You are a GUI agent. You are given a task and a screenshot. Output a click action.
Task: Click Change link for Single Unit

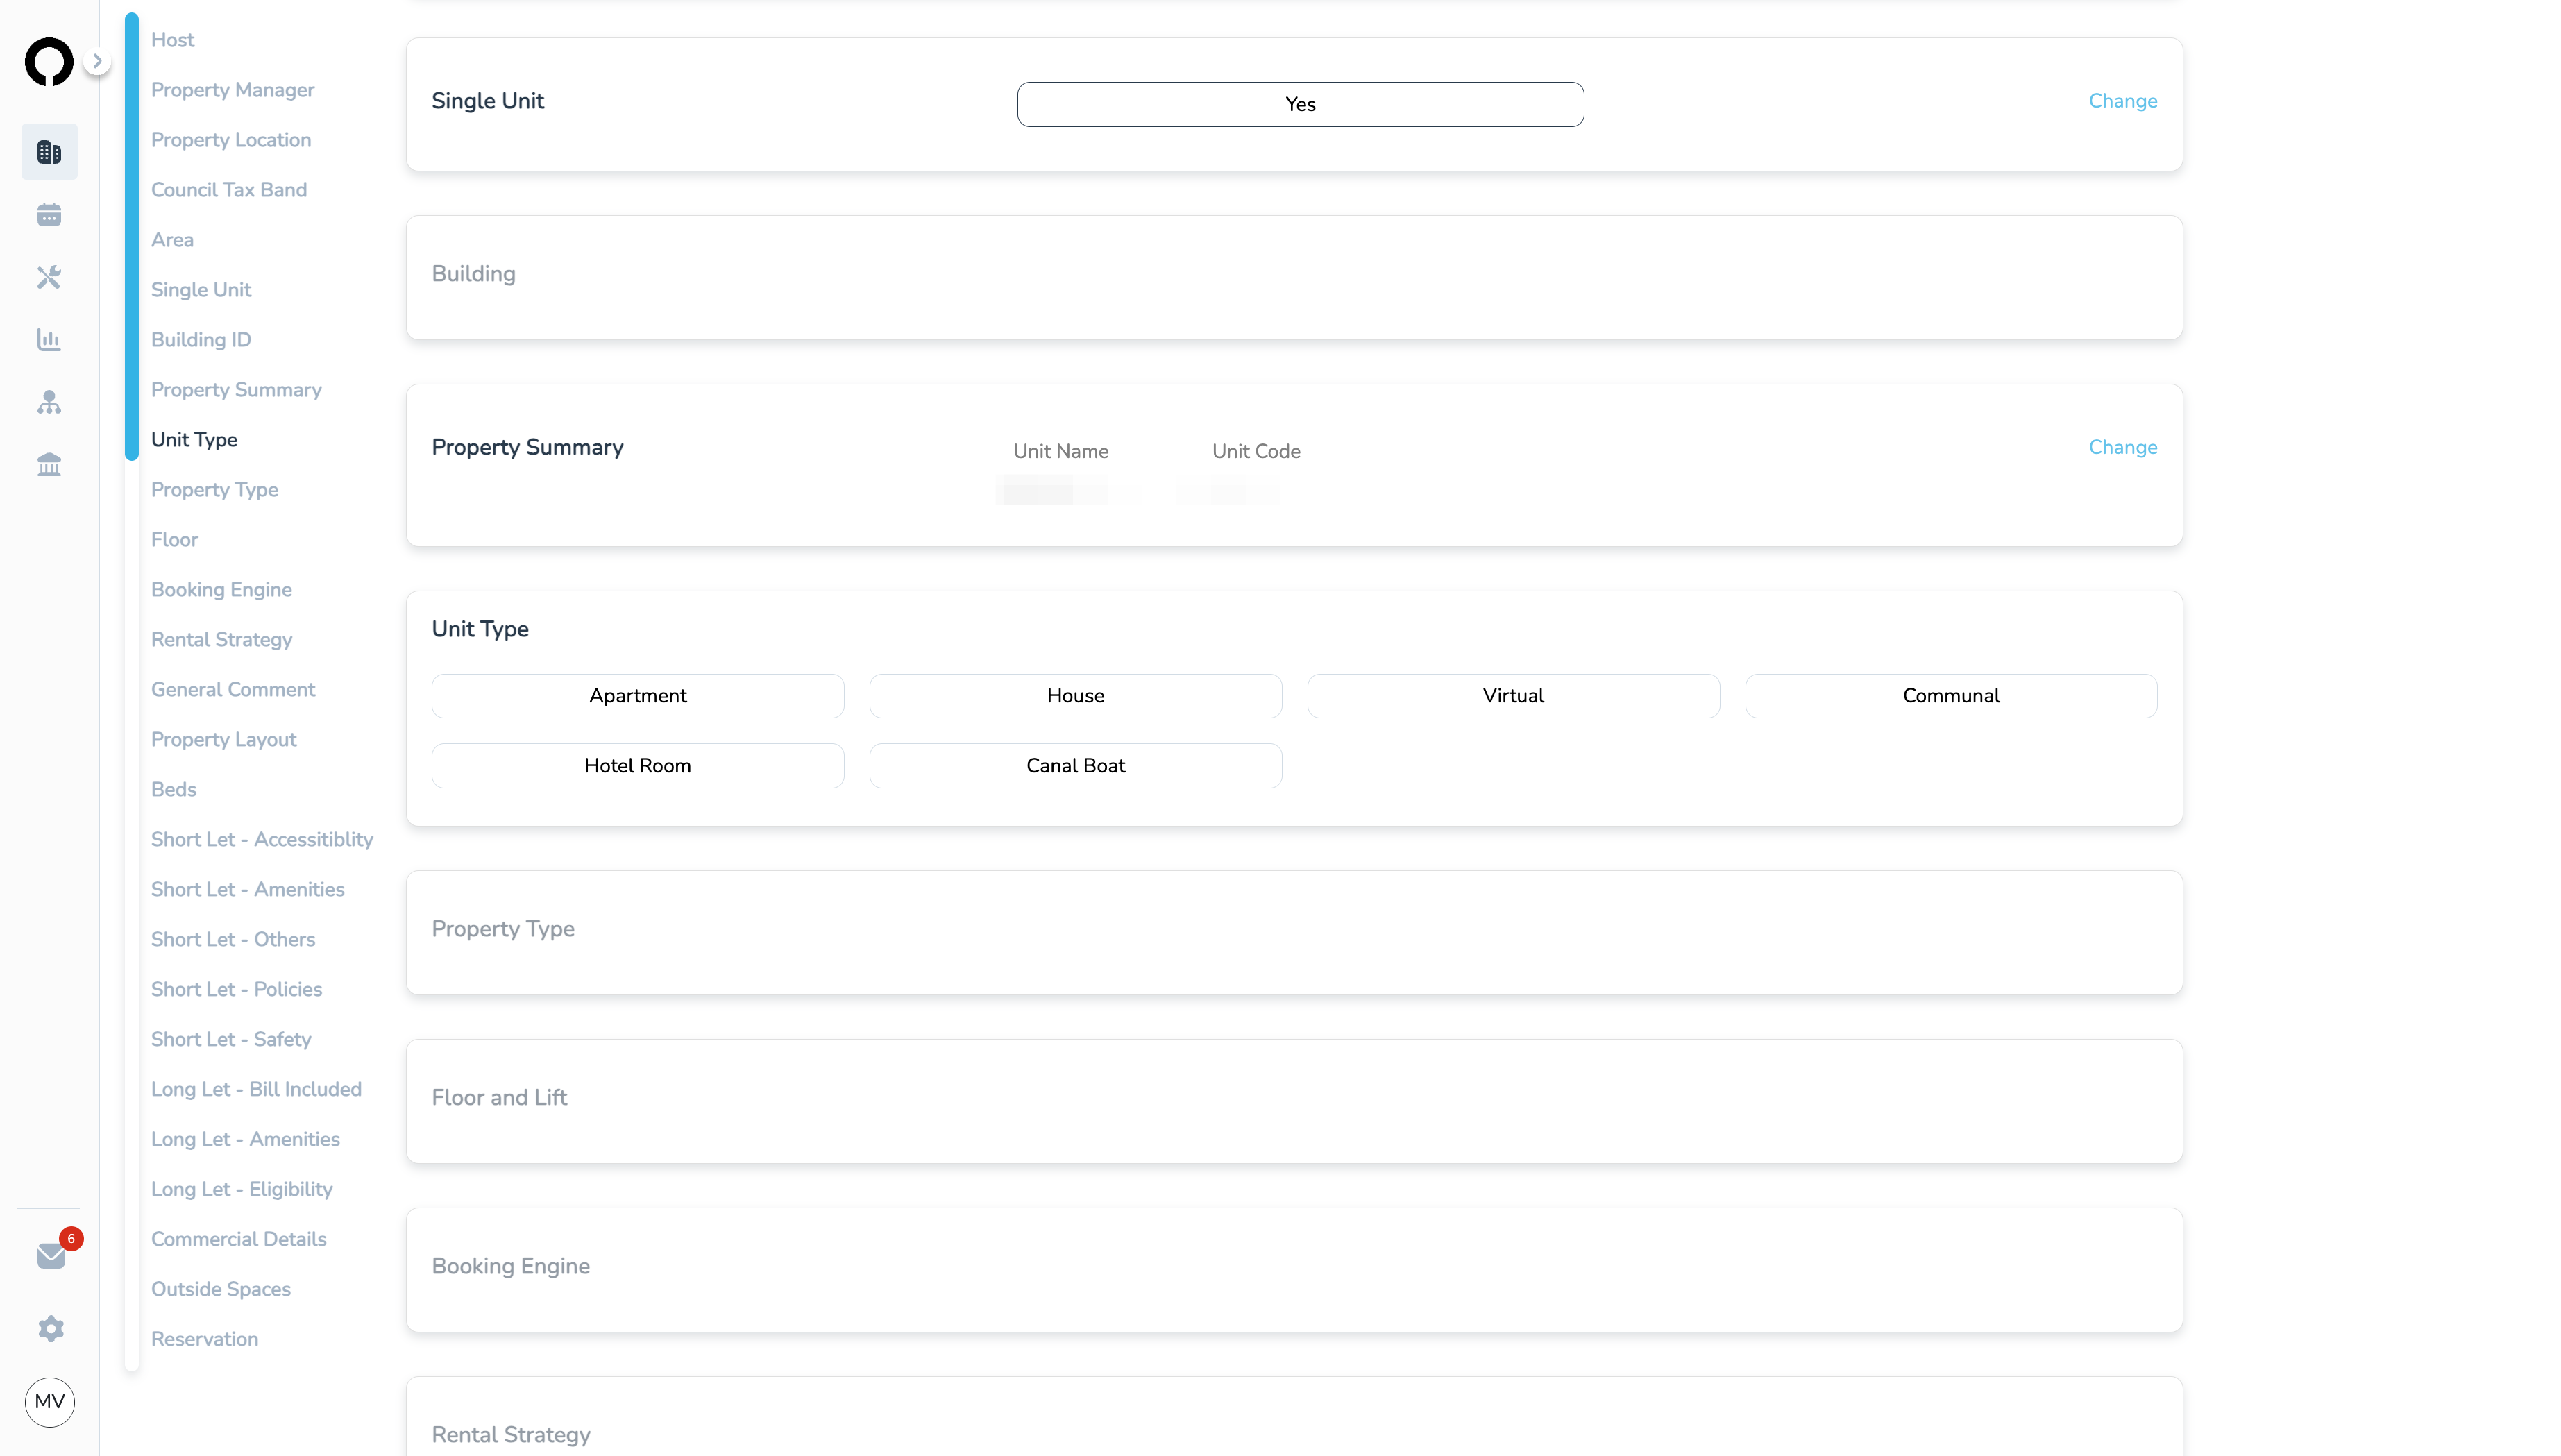(2123, 101)
